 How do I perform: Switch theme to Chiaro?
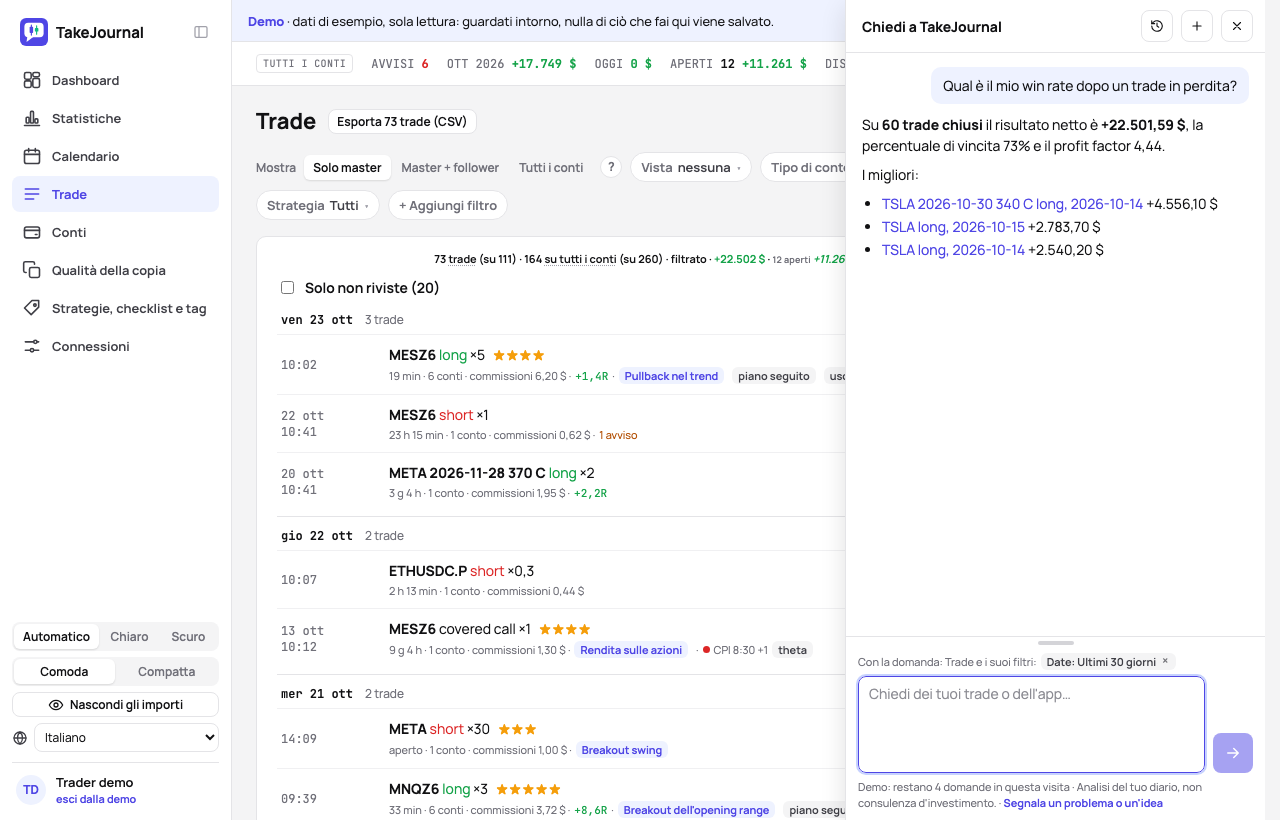tap(129, 637)
